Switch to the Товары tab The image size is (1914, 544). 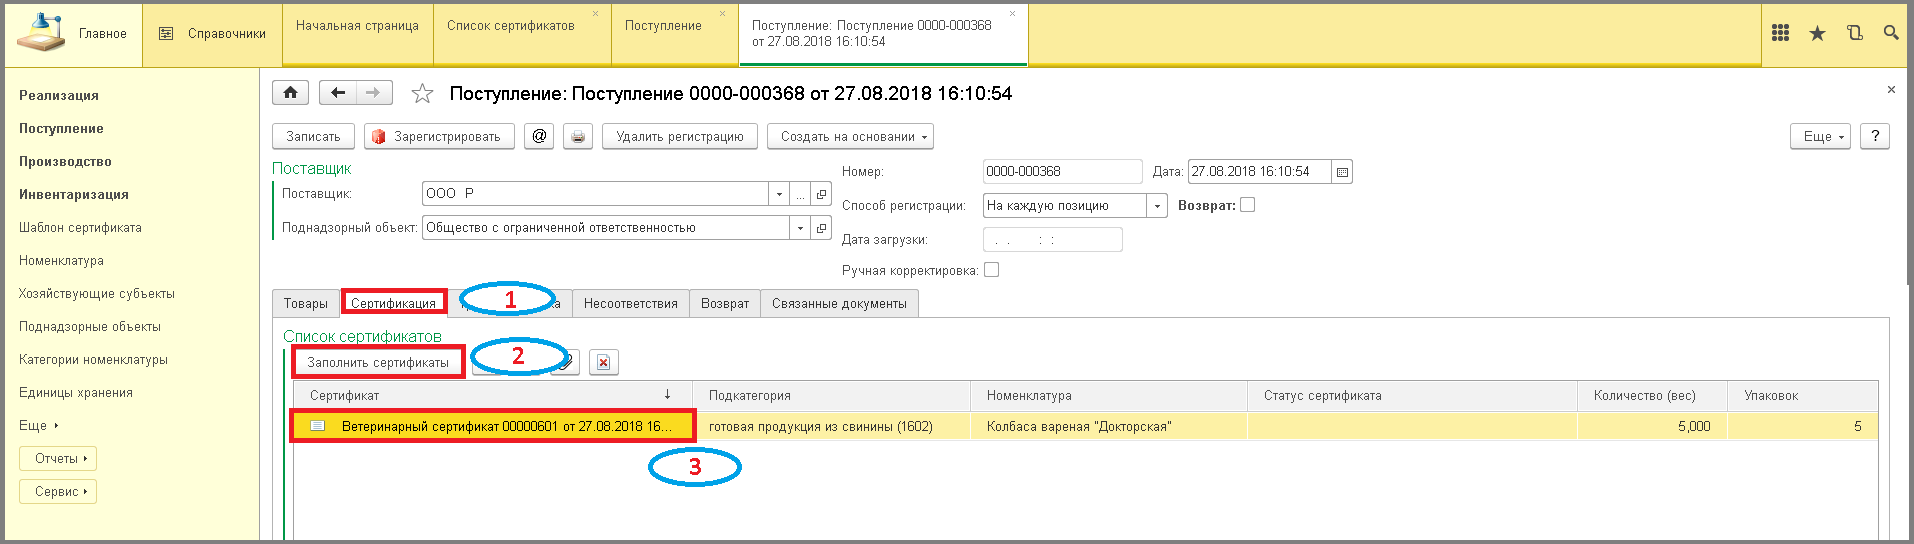[x=305, y=303]
